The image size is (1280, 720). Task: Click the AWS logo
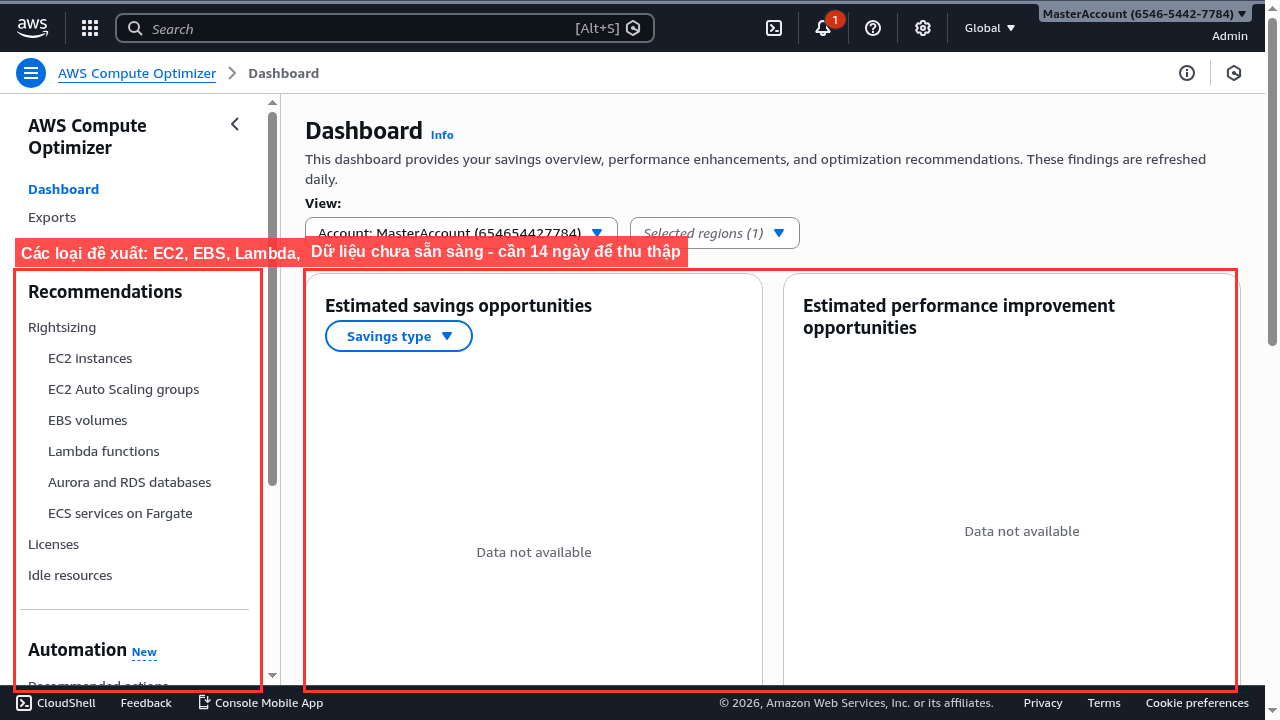32,27
